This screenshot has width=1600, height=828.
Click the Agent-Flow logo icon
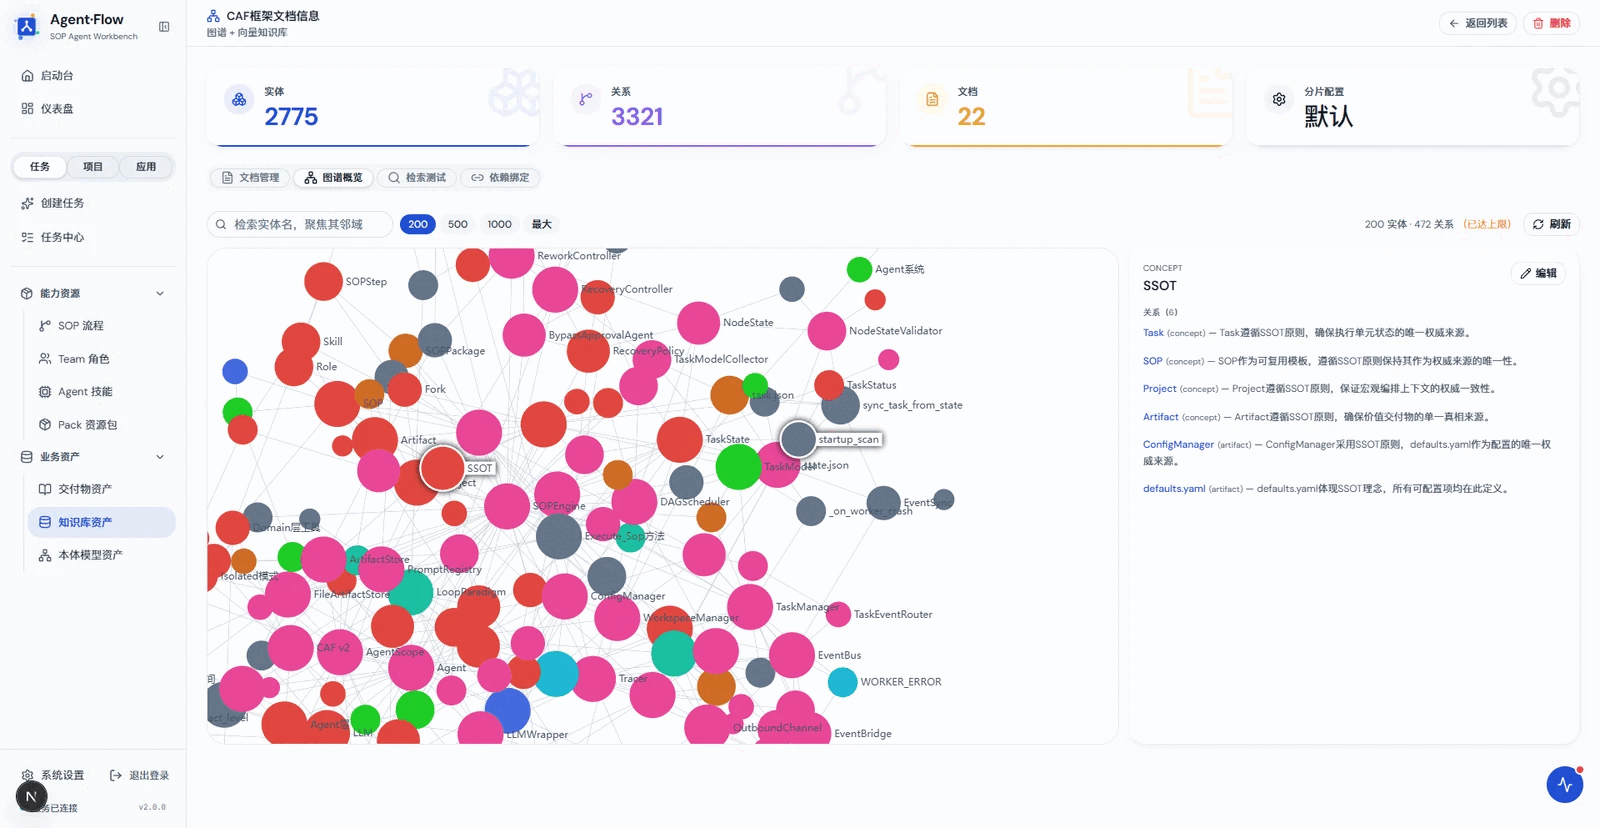point(28,27)
